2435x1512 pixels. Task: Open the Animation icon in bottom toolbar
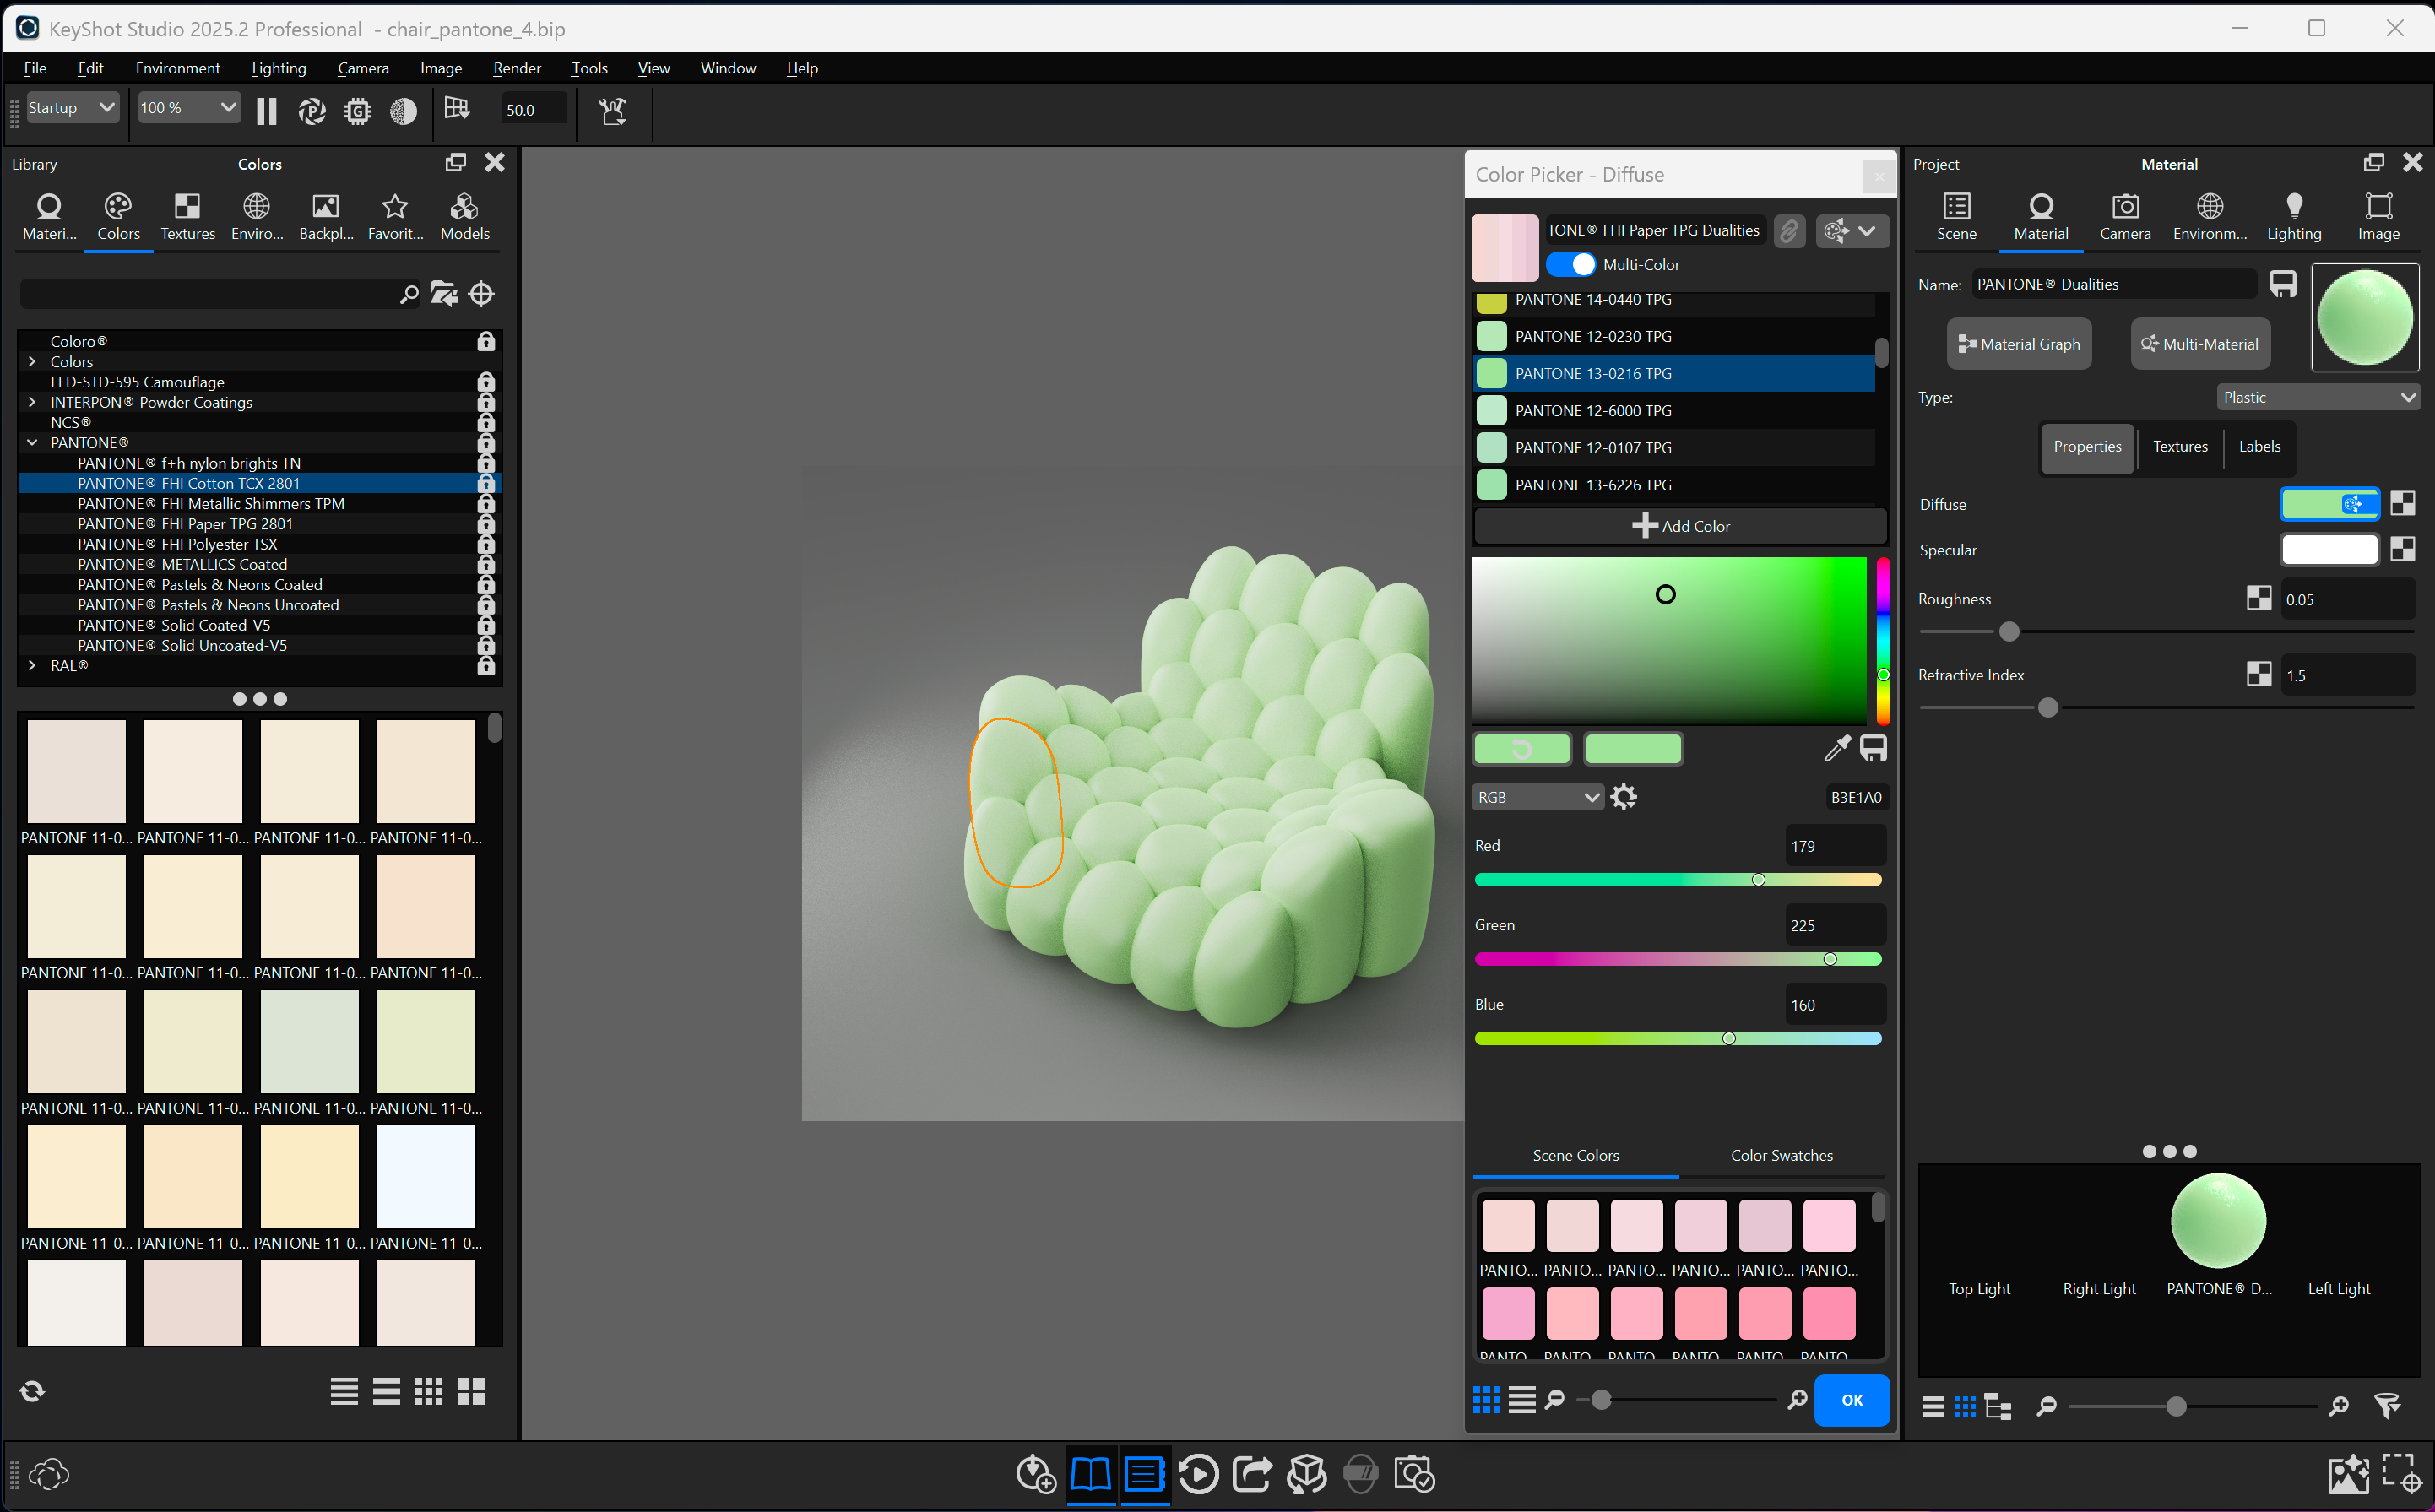pos(1198,1474)
